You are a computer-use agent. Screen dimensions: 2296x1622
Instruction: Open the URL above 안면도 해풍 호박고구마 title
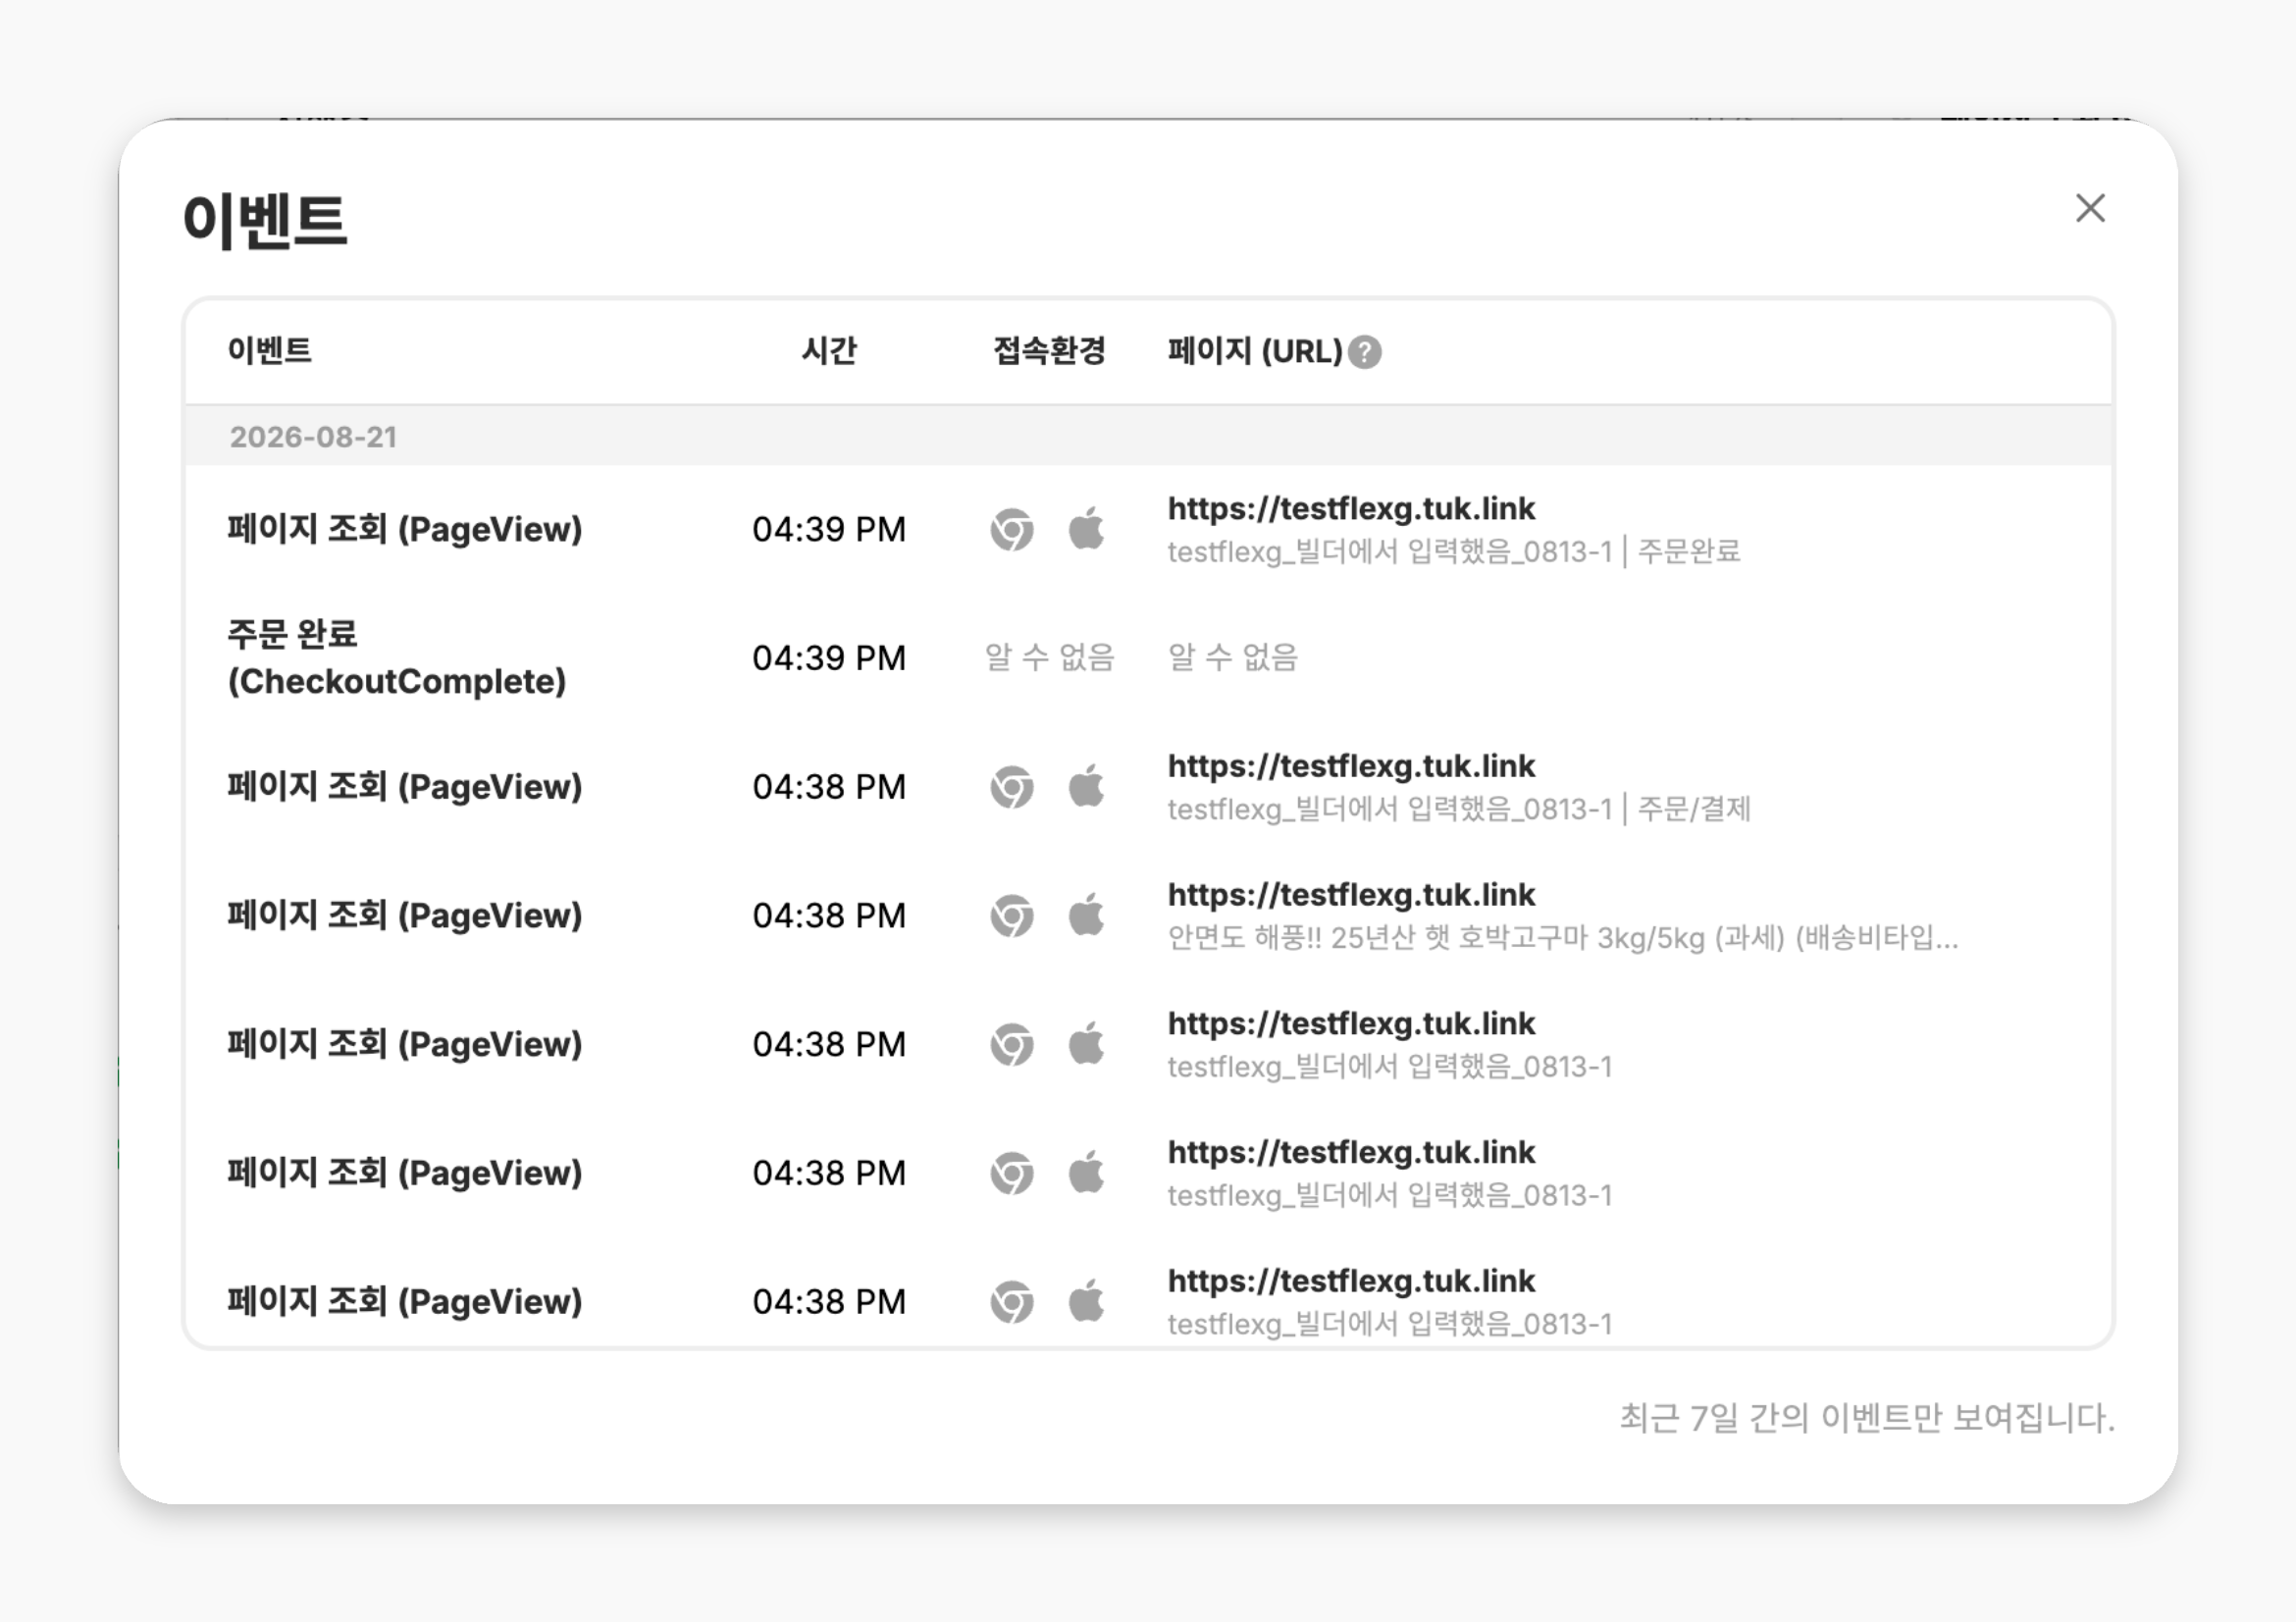coord(1351,895)
